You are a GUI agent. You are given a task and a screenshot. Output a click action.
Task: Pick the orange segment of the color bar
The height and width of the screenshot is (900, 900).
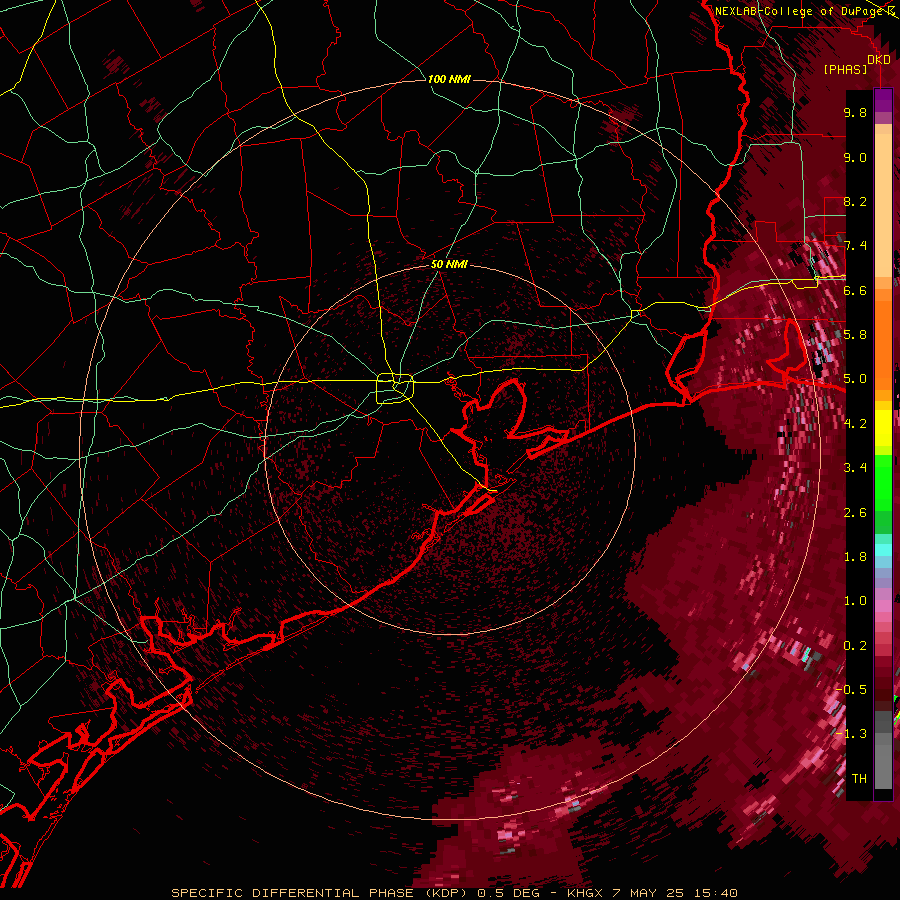pos(883,340)
